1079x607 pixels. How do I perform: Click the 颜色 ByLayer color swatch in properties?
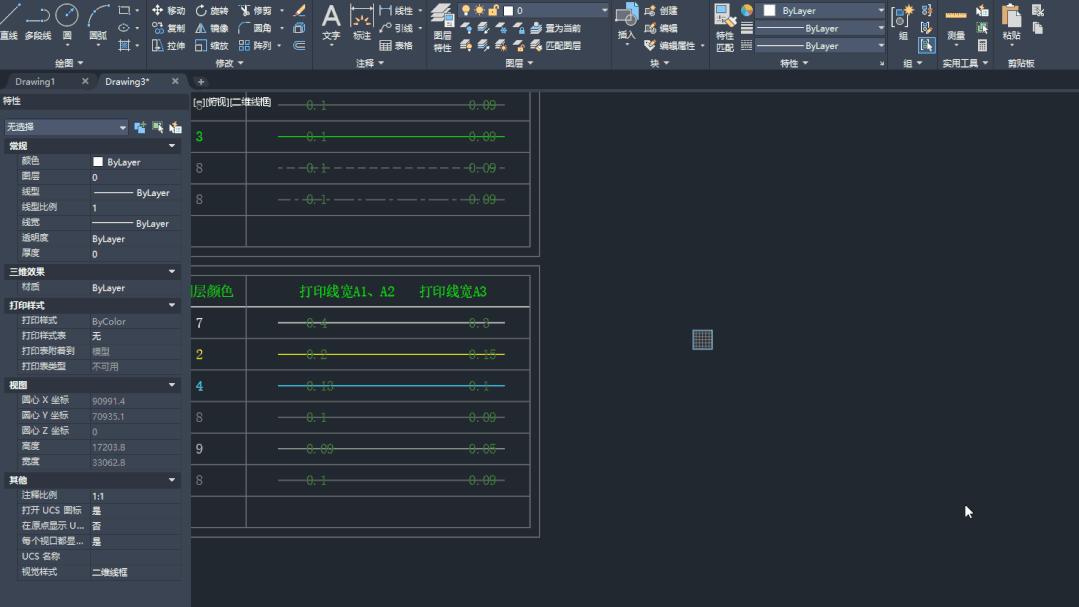pos(98,161)
